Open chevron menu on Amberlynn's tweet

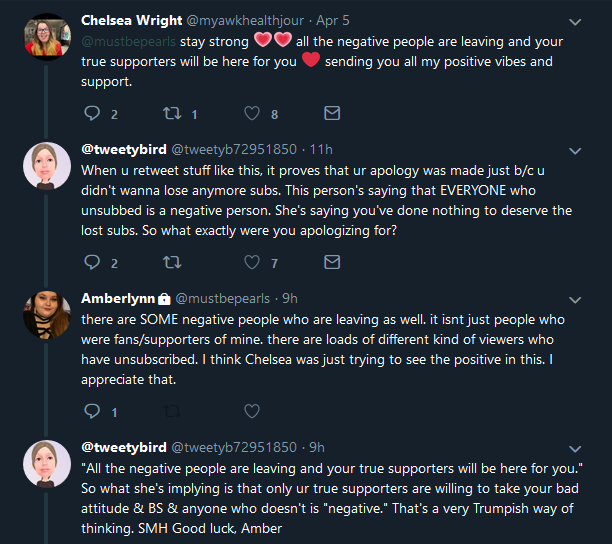pos(575,300)
